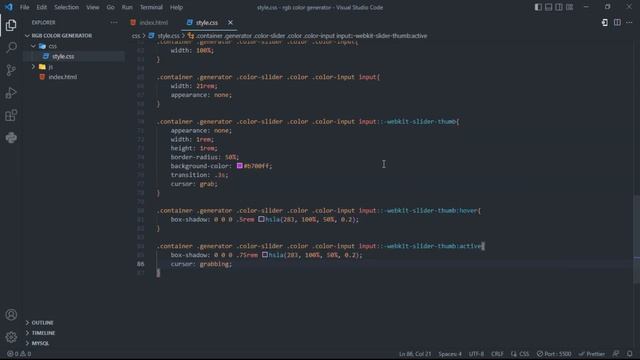Click the Prettier status bar item

591,354
